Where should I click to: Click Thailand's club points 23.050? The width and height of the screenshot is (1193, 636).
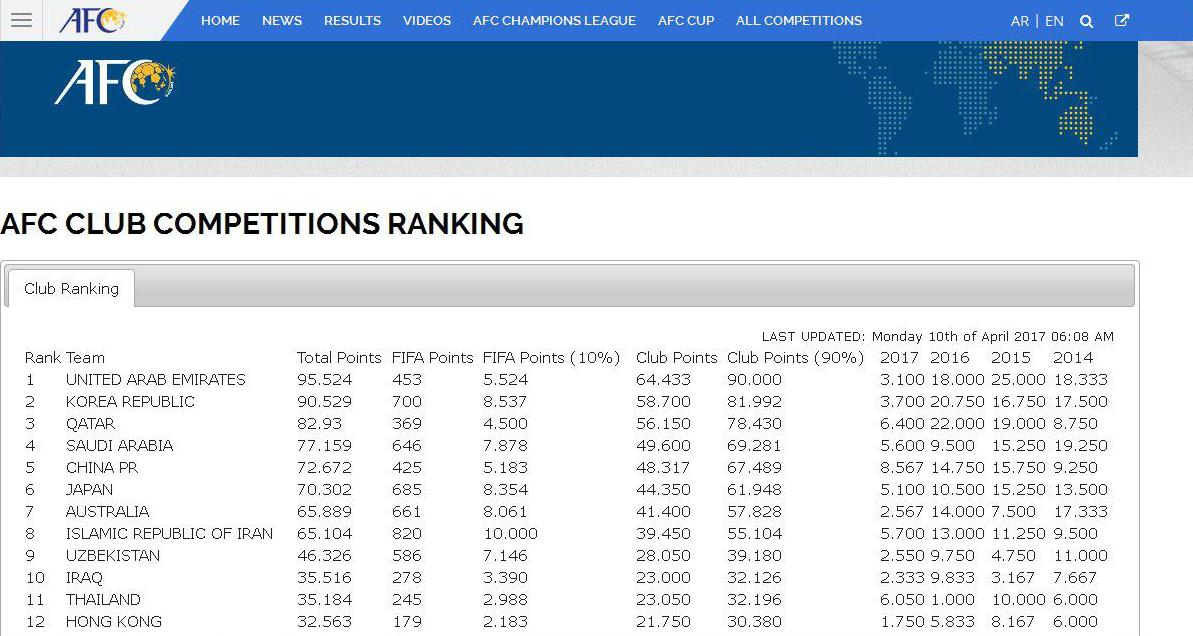(x=663, y=600)
